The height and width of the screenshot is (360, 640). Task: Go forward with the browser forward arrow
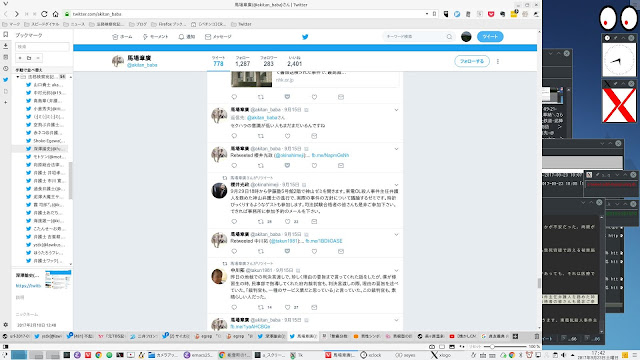16,14
